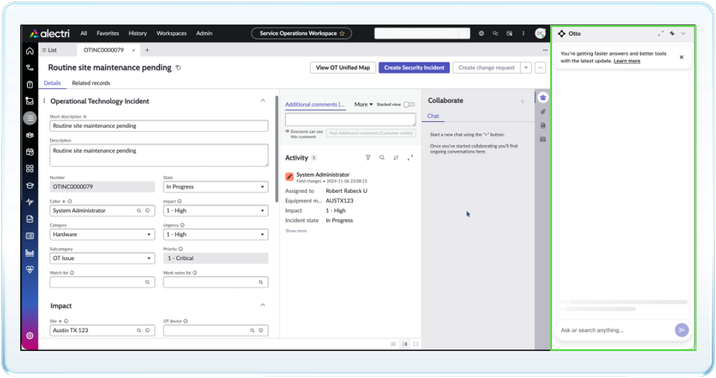Close the OTINC0000079 tab

point(133,50)
